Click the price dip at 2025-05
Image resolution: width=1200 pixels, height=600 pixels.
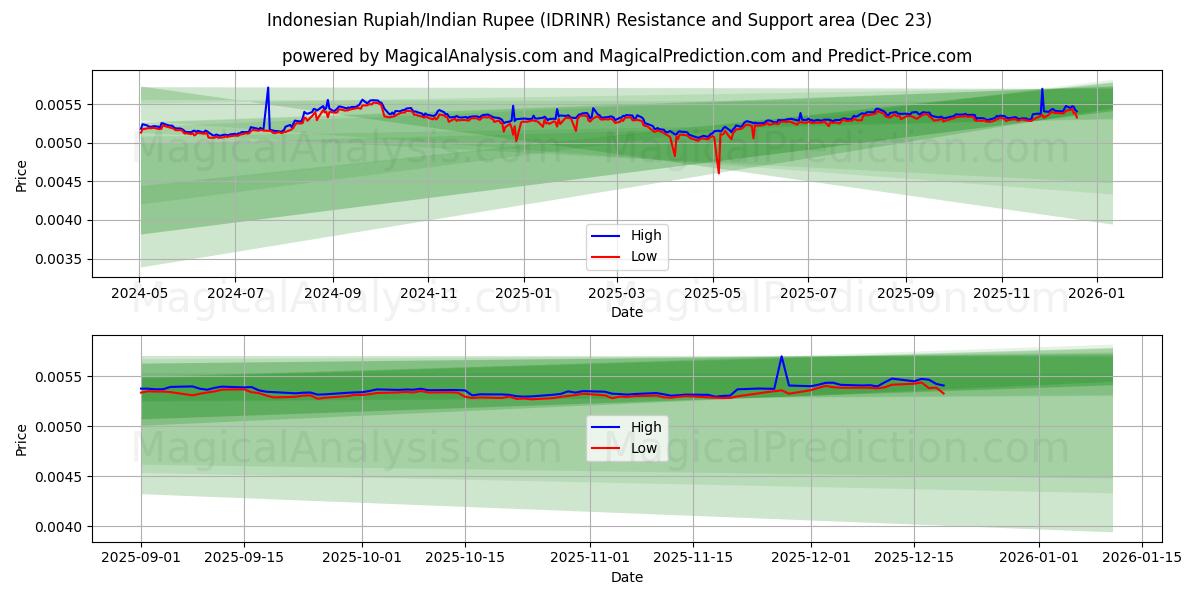pyautogui.click(x=718, y=172)
